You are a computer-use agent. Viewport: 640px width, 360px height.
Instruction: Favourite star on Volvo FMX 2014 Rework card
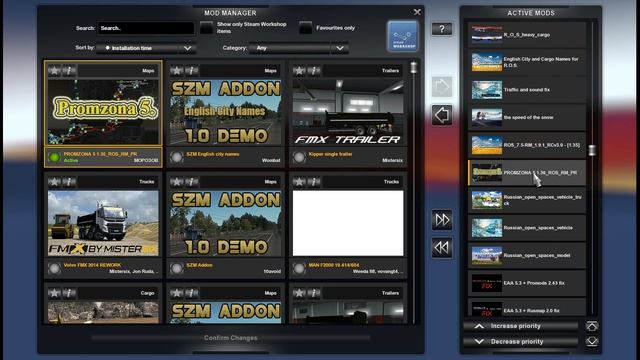pos(54,182)
